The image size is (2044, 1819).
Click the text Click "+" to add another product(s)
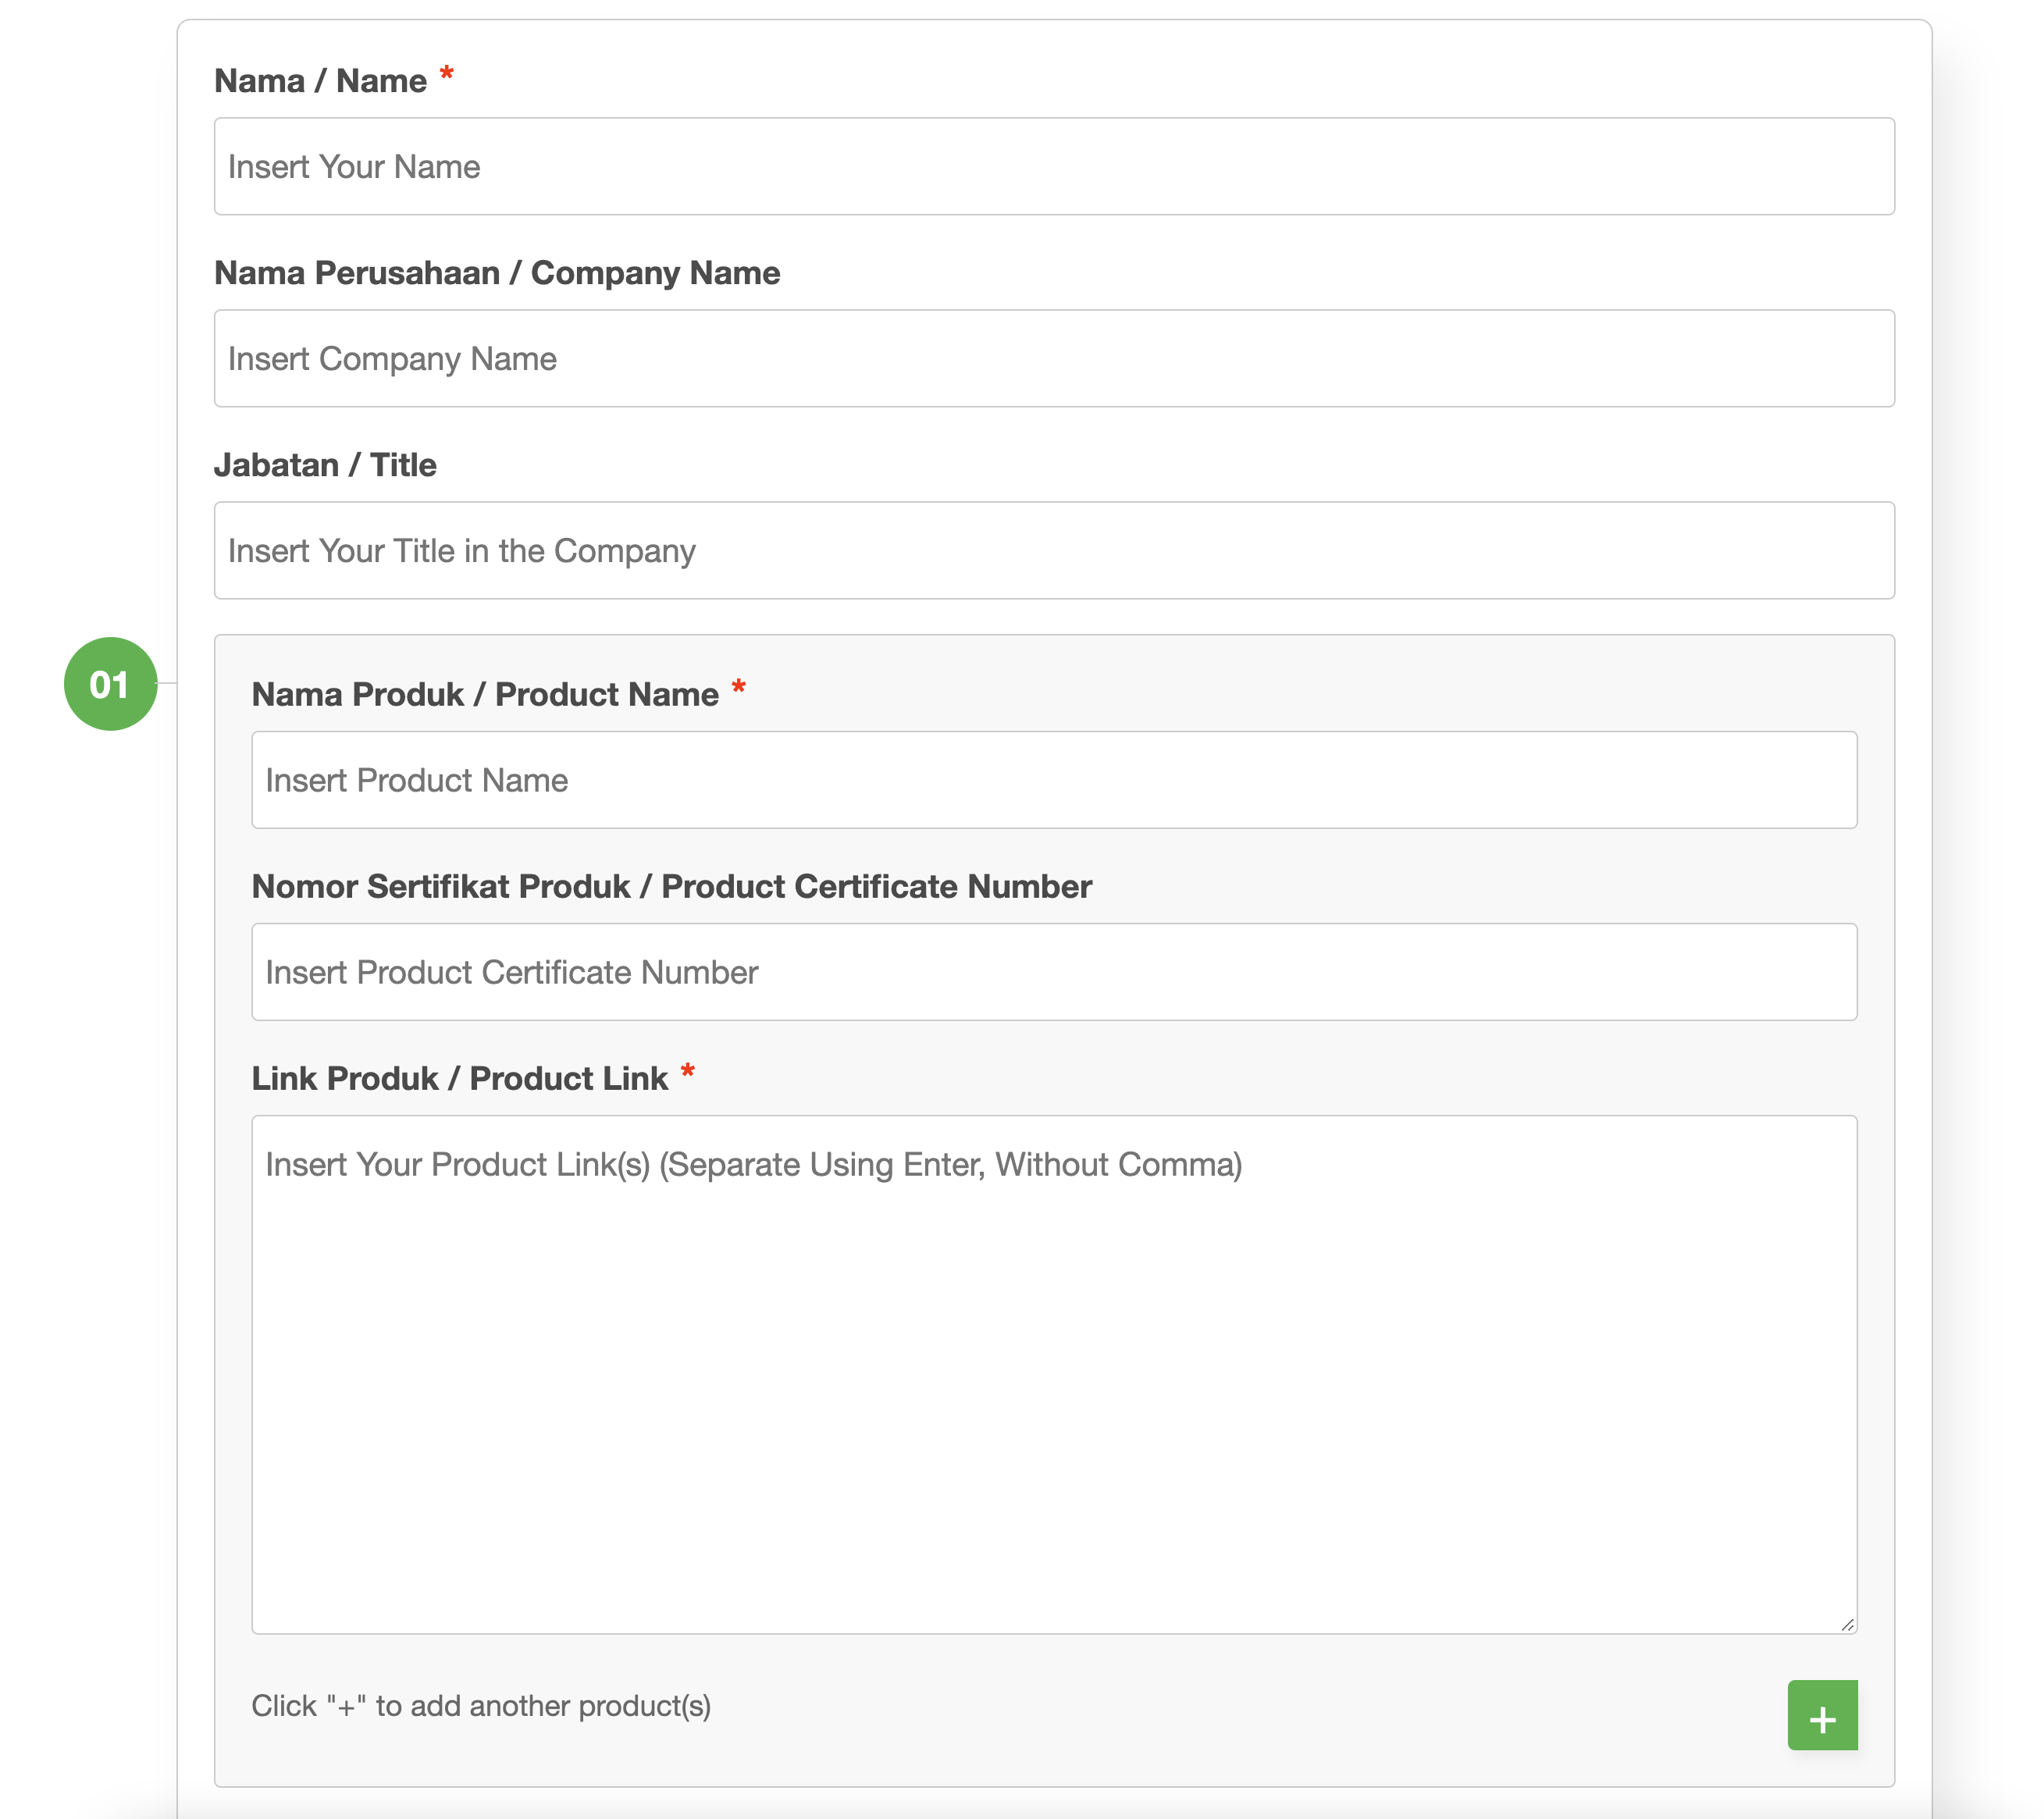coord(480,1706)
